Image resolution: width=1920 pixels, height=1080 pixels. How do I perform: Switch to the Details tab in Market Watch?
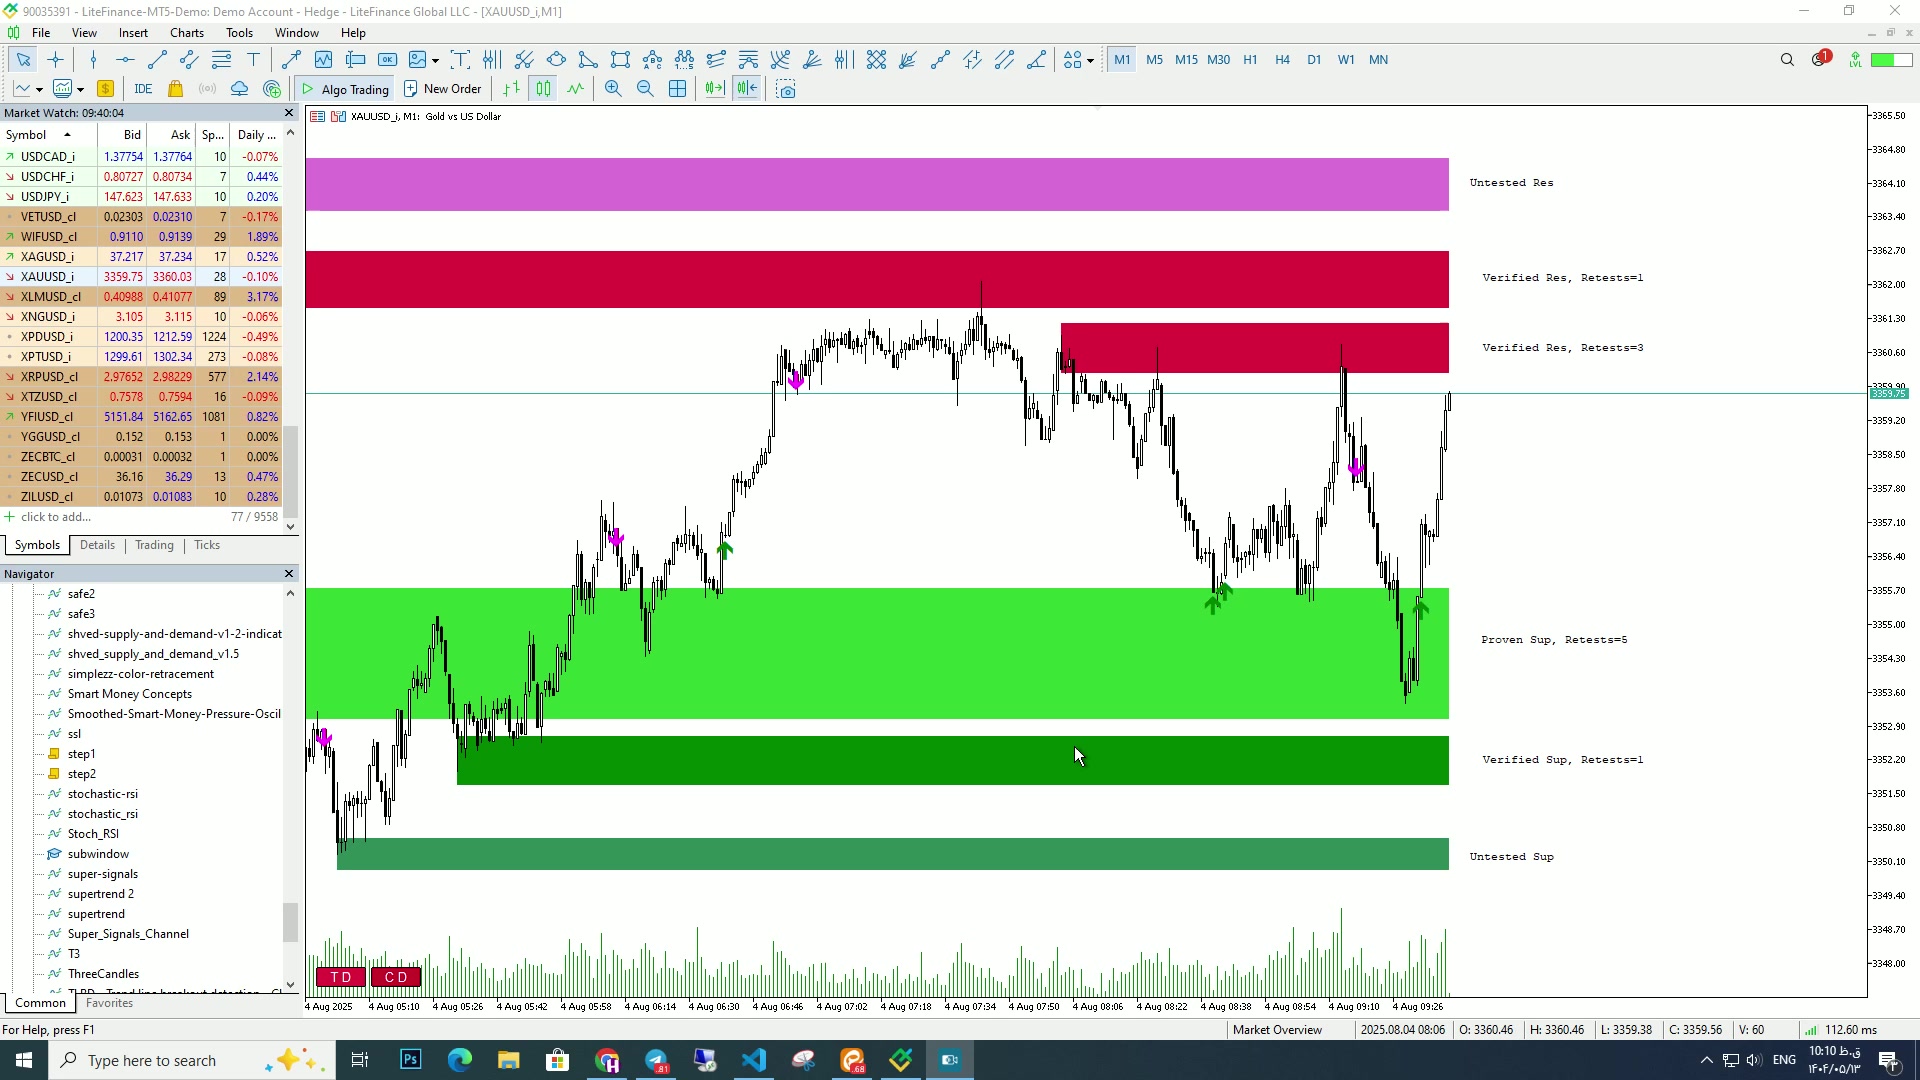point(97,545)
